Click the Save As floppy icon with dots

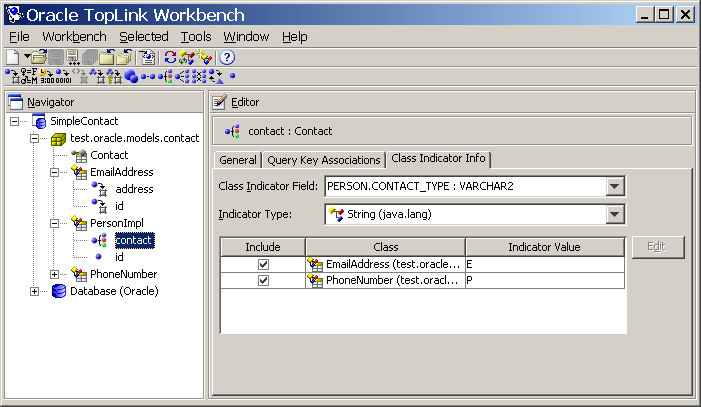(x=73, y=57)
